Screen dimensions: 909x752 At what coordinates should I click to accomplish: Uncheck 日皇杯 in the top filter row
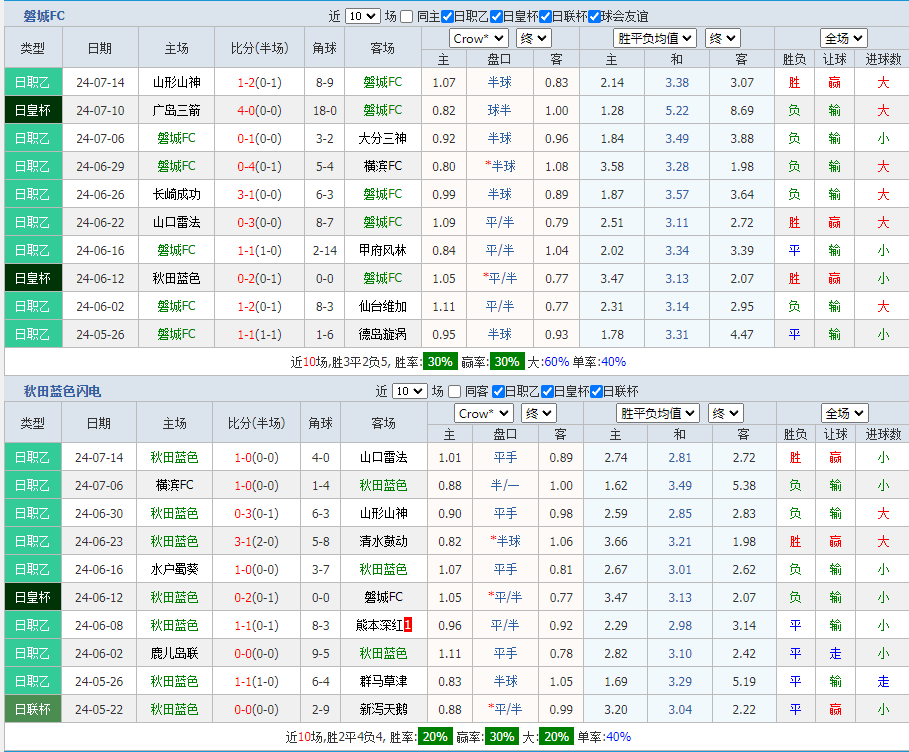495,15
